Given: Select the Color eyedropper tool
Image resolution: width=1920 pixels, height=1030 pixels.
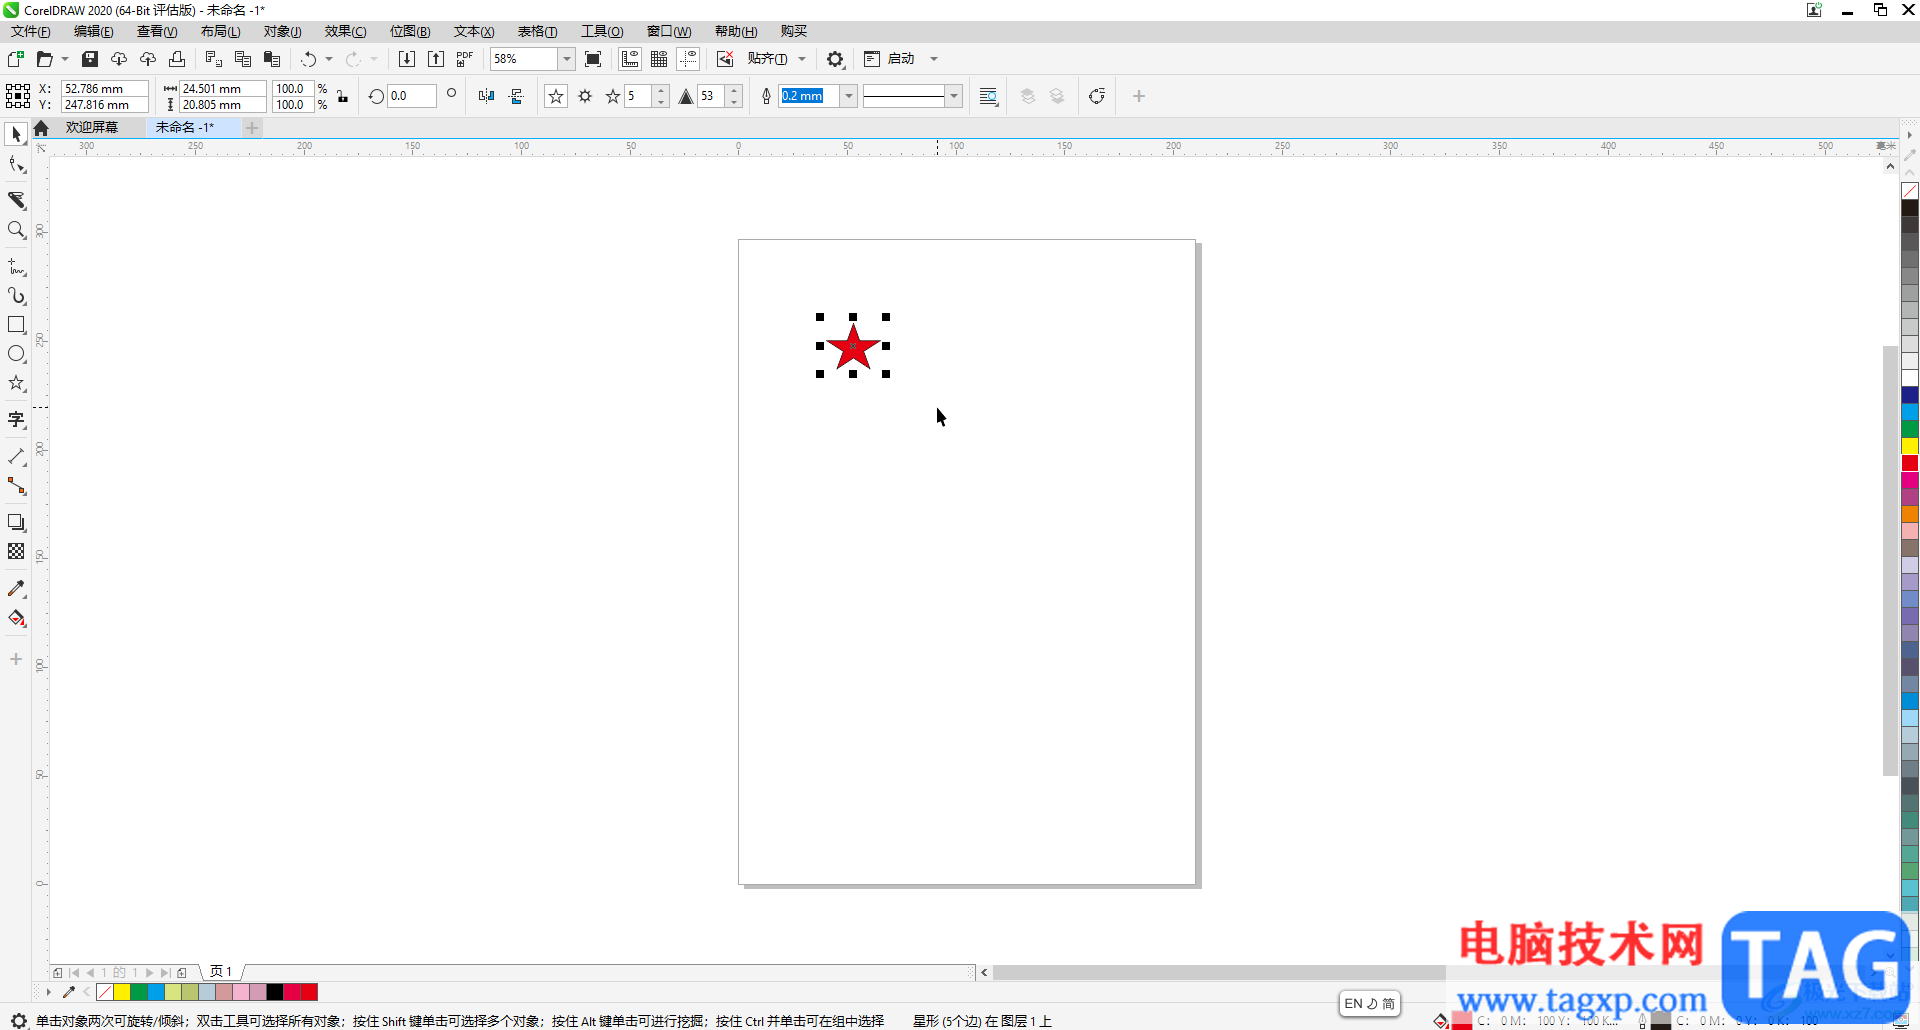Looking at the screenshot, I should (x=16, y=589).
